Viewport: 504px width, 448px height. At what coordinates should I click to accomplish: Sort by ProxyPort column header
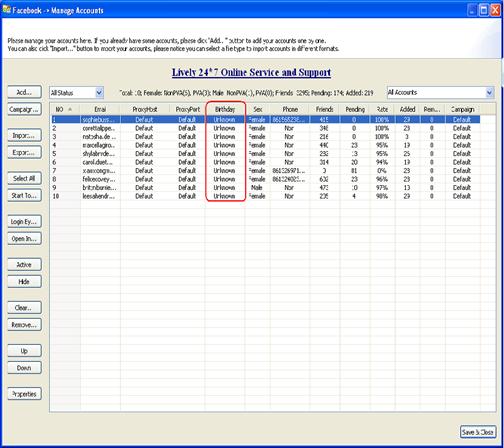pos(188,109)
